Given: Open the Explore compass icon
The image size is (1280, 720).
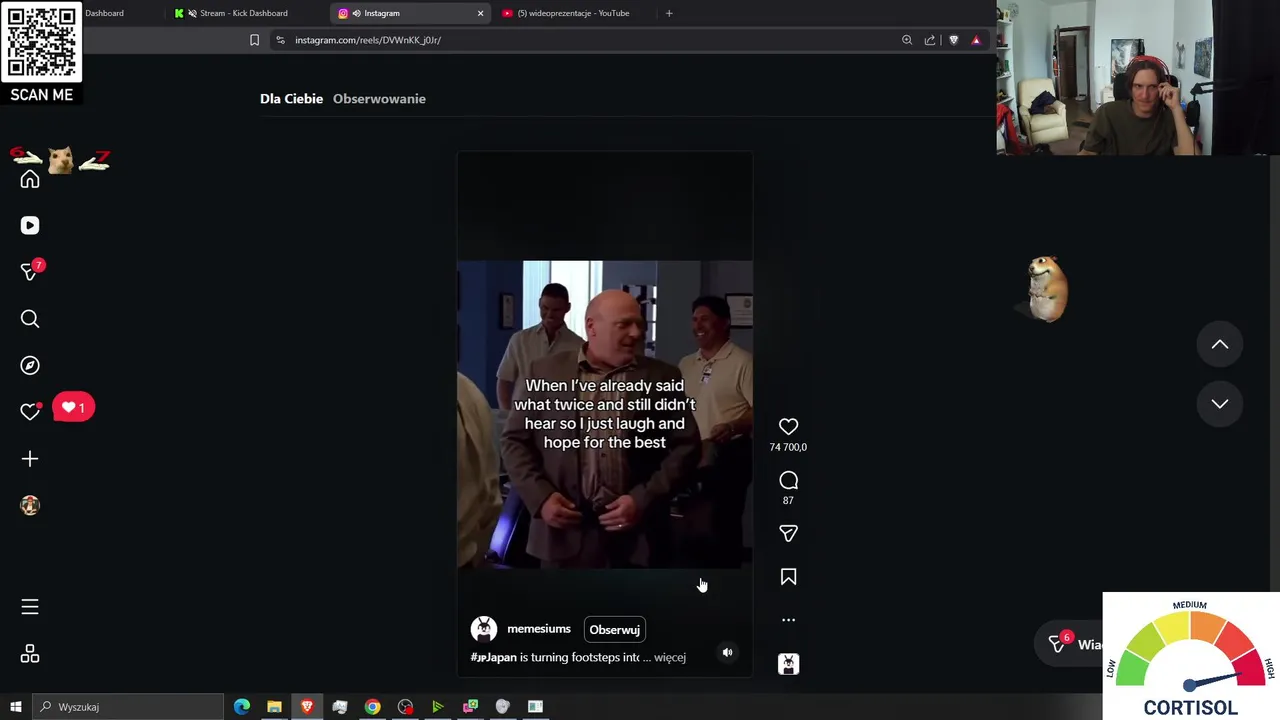Looking at the screenshot, I should pyautogui.click(x=30, y=366).
